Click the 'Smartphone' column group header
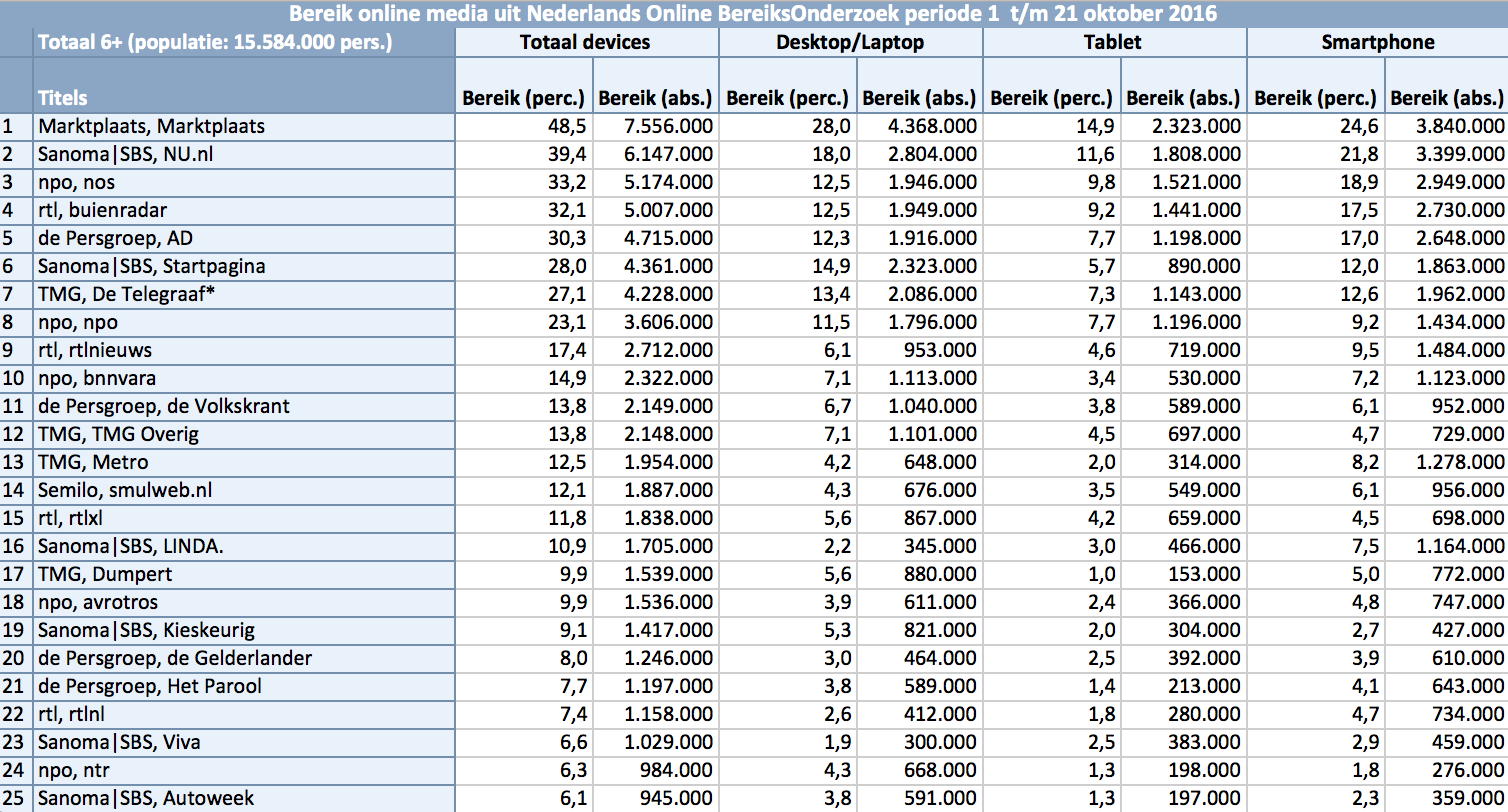Image resolution: width=1508 pixels, height=812 pixels. (1377, 42)
